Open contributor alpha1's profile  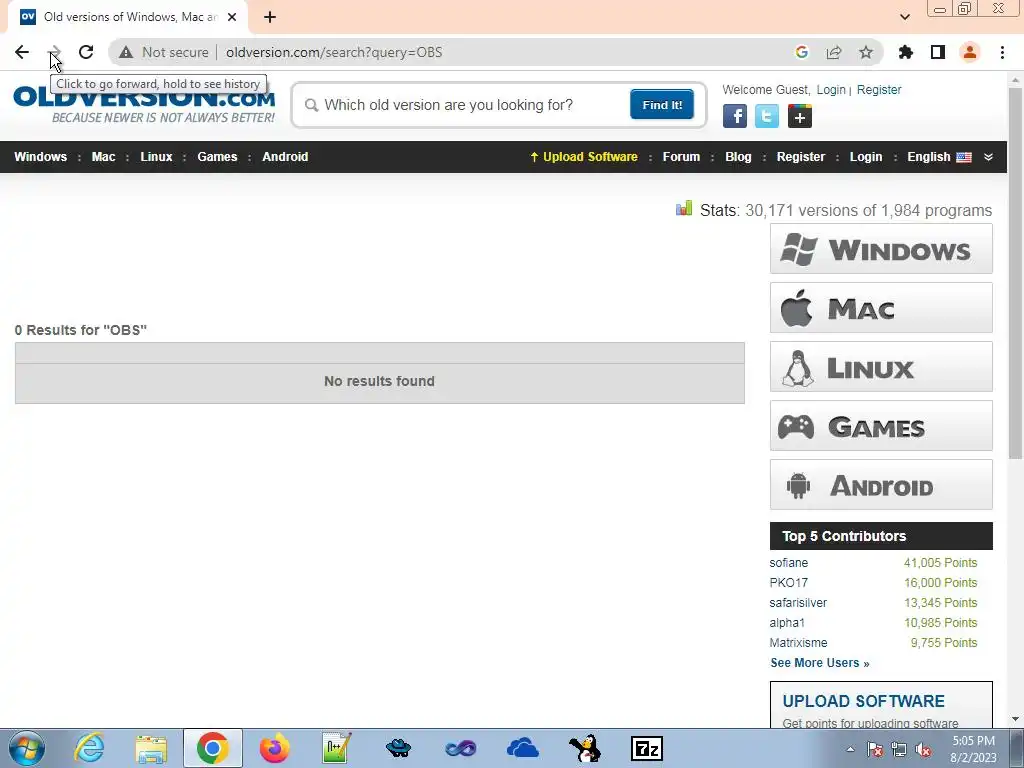(x=787, y=623)
